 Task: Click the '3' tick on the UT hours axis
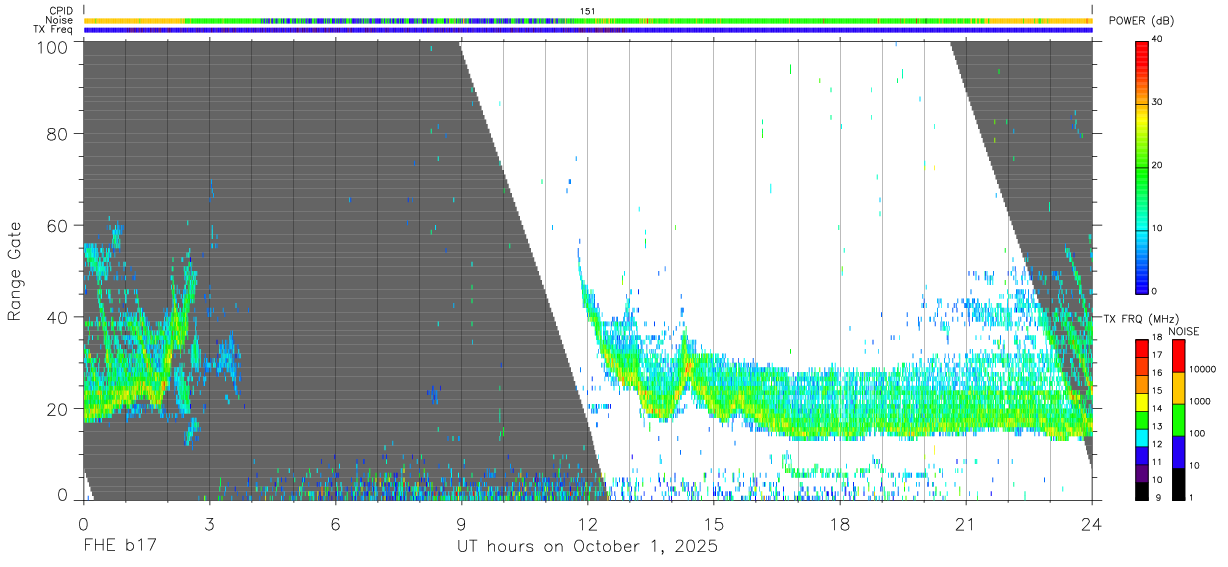(209, 522)
